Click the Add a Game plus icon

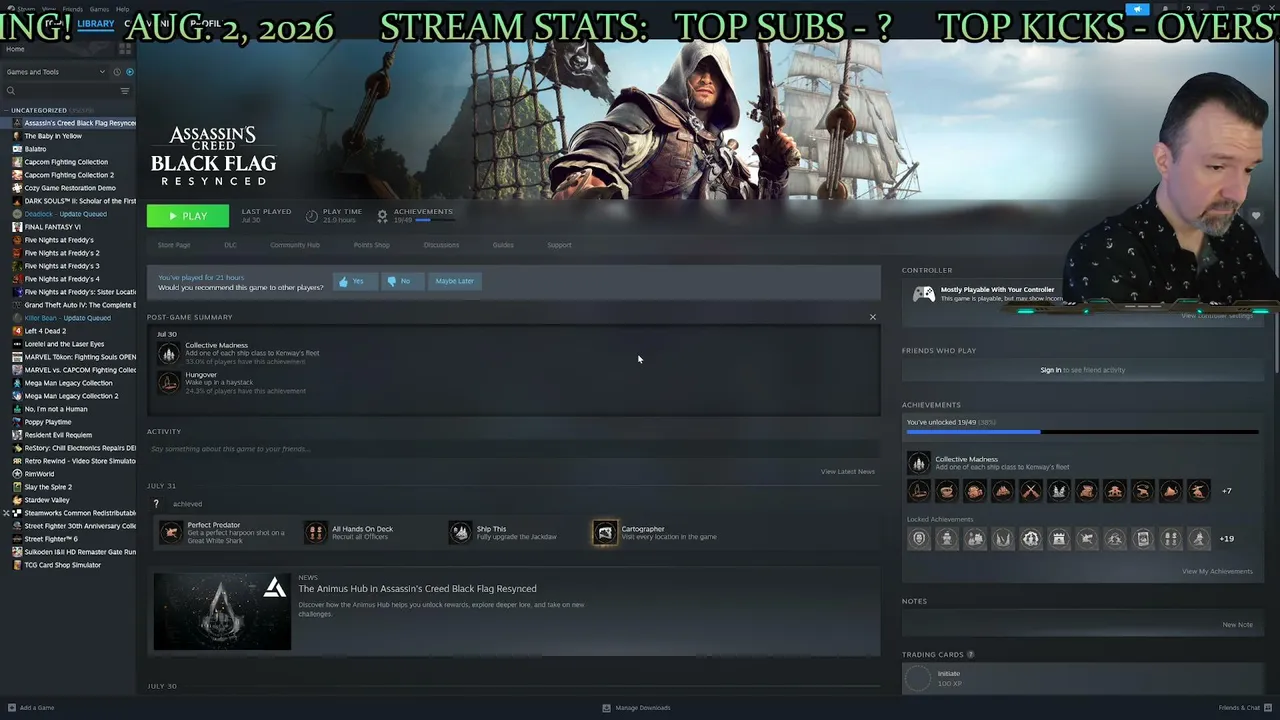(10, 708)
